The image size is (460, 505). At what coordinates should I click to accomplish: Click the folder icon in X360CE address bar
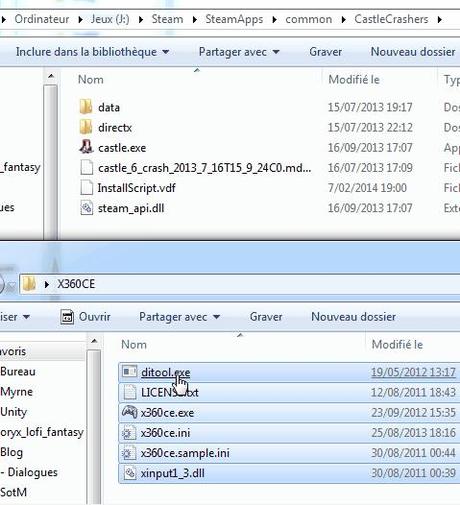click(x=29, y=284)
